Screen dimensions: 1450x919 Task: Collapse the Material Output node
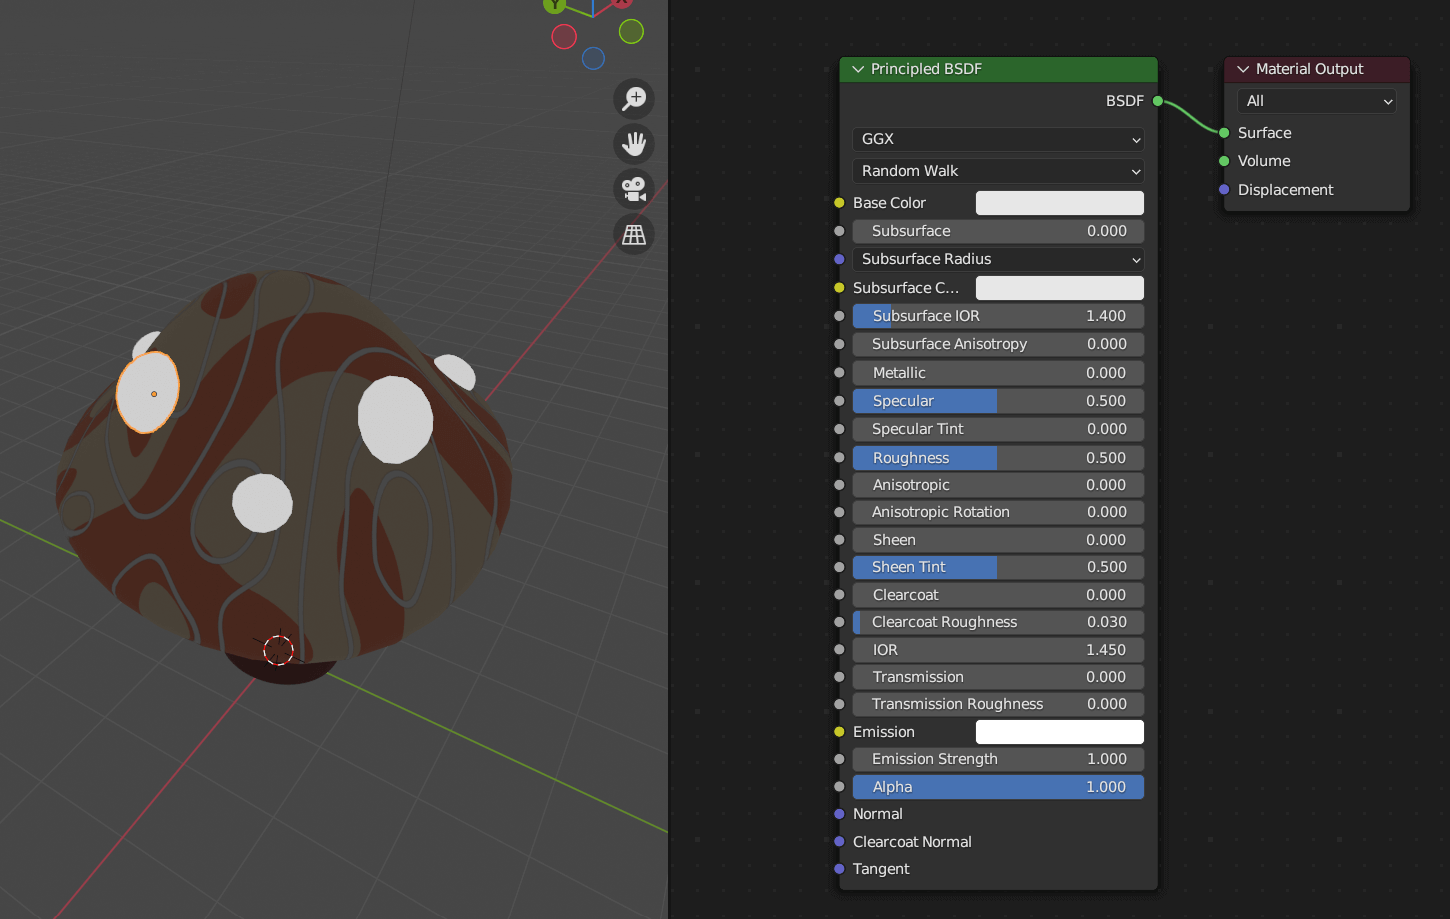click(1243, 69)
